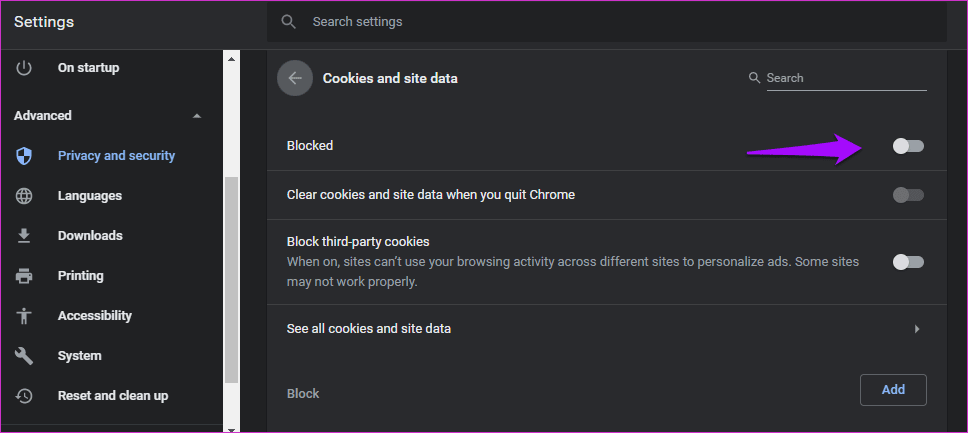Open the Downloads settings section
The height and width of the screenshot is (433, 968).
point(90,236)
